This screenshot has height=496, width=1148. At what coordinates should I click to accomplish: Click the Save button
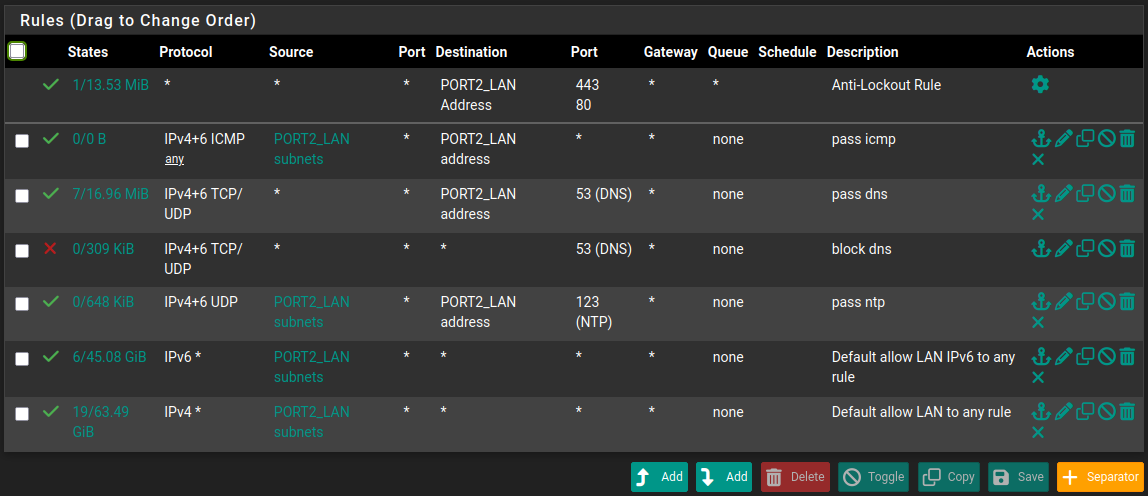(x=1018, y=477)
